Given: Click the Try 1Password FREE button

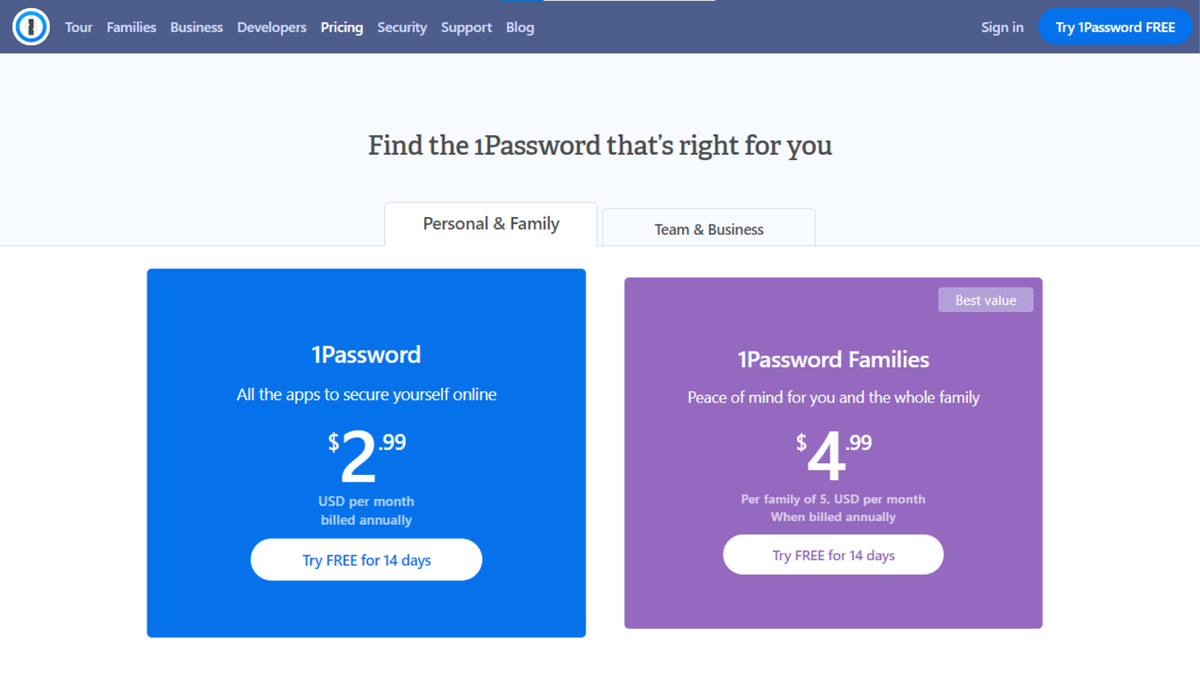Looking at the screenshot, I should pyautogui.click(x=1115, y=27).
